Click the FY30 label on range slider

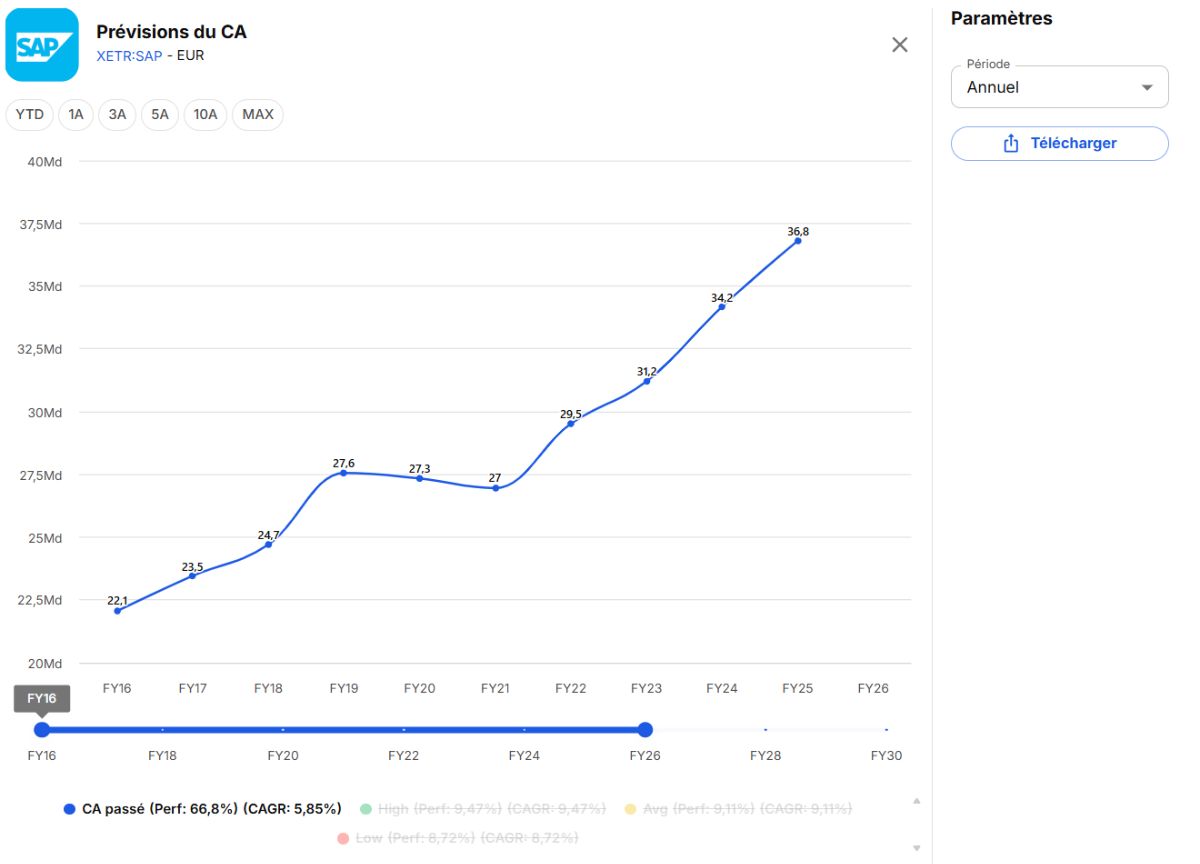886,756
